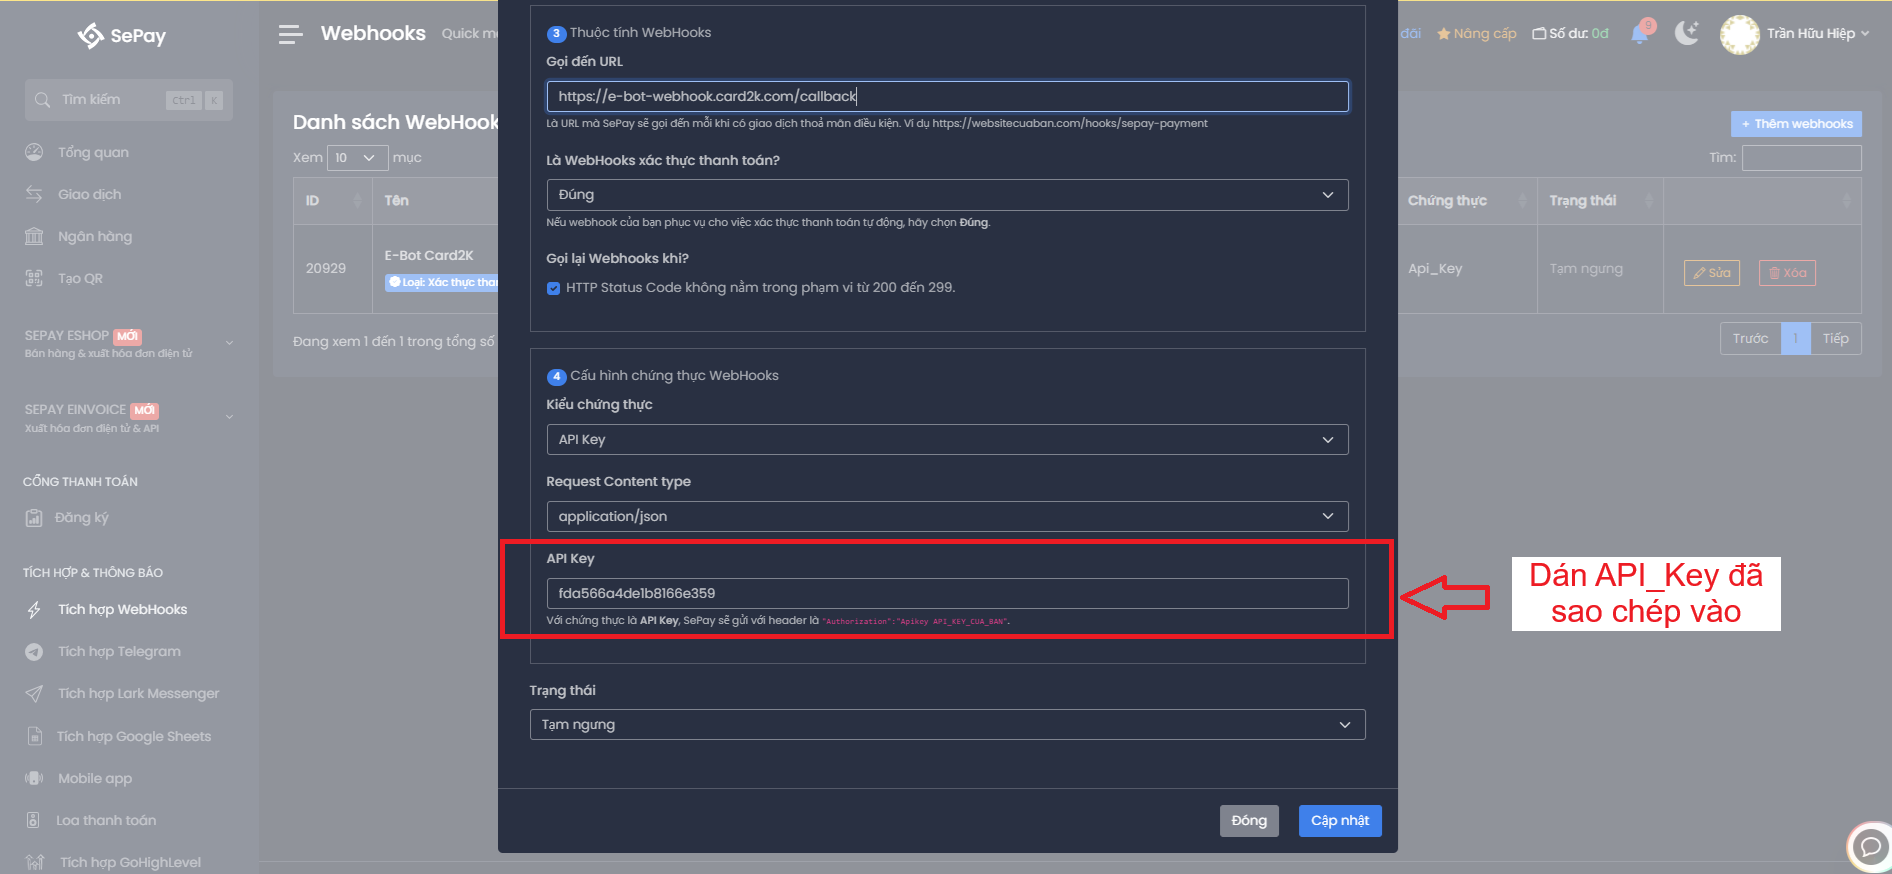This screenshot has height=874, width=1892.
Task: Open the Kiểu chứng thực dropdown
Action: (946, 440)
